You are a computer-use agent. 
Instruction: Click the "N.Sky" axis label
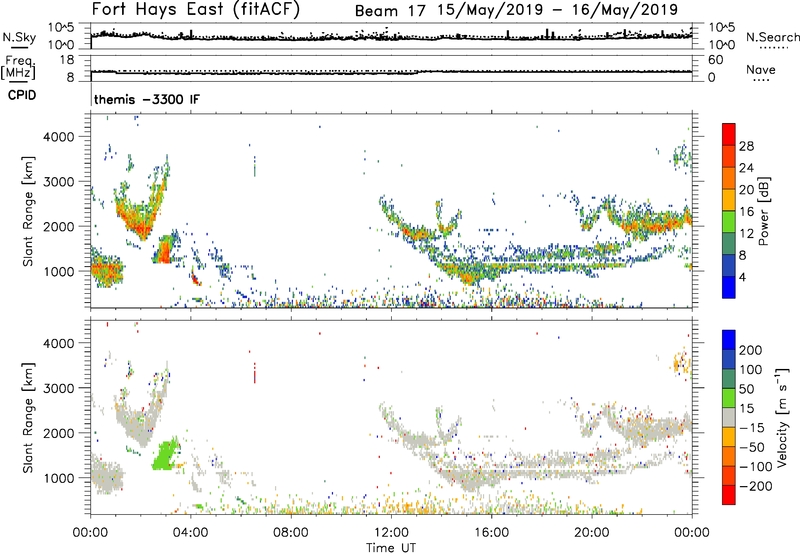pyautogui.click(x=19, y=37)
